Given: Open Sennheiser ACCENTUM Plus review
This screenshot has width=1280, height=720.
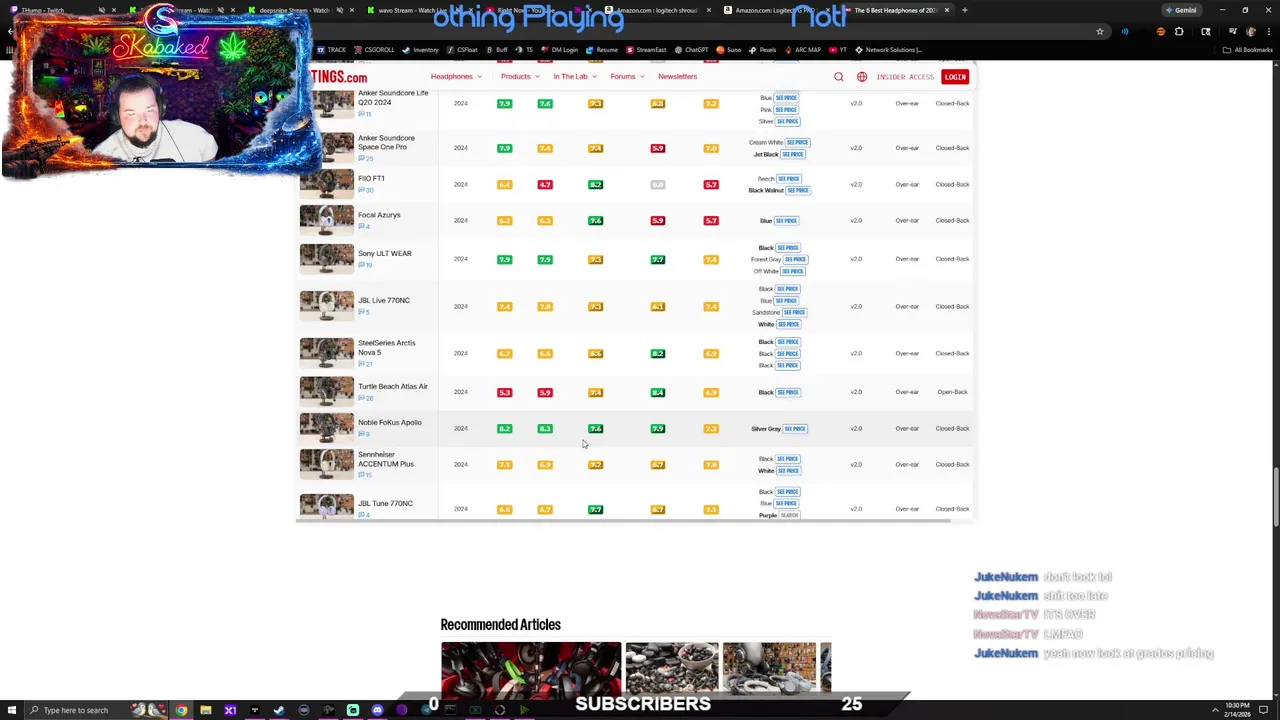Looking at the screenshot, I should coord(386,459).
